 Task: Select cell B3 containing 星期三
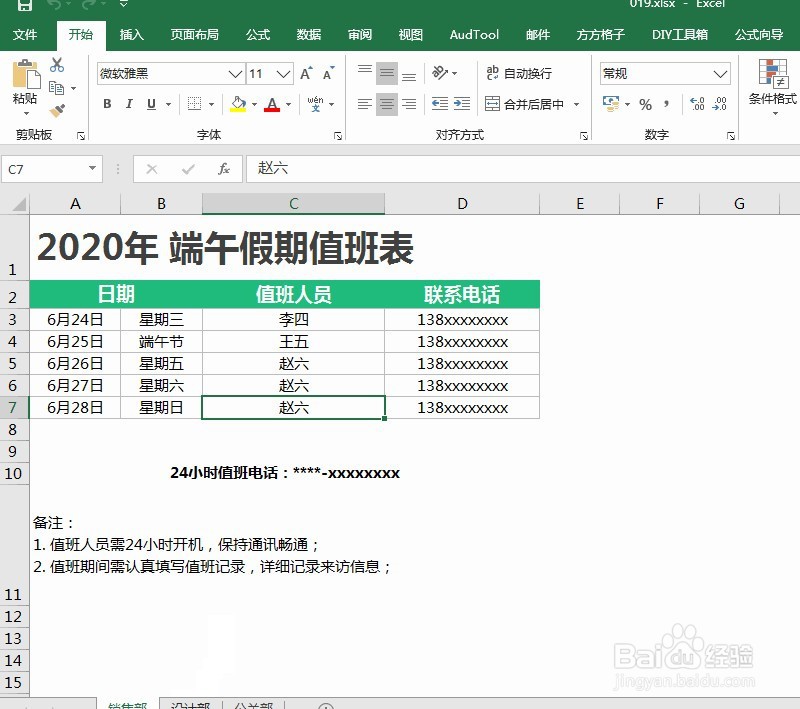[x=160, y=320]
